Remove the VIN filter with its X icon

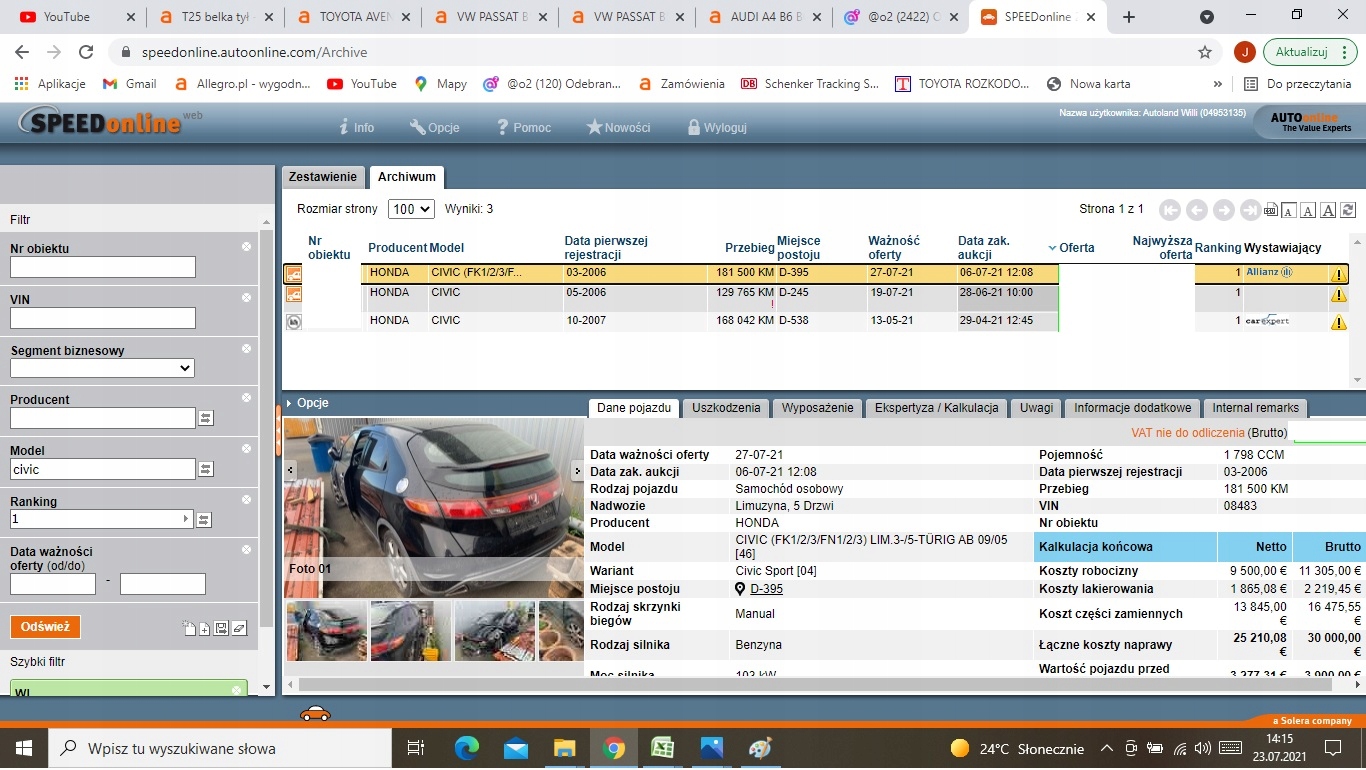click(246, 298)
